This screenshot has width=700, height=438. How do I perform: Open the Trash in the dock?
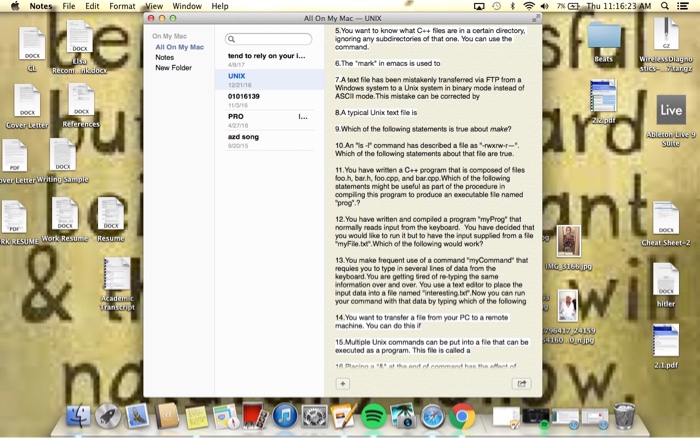point(624,416)
